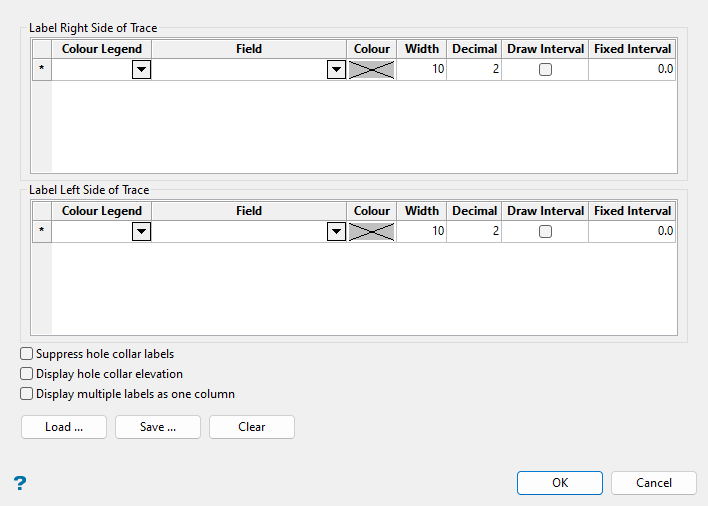
Task: Open Colour Legend dropdown in Right Side table
Action: [141, 70]
